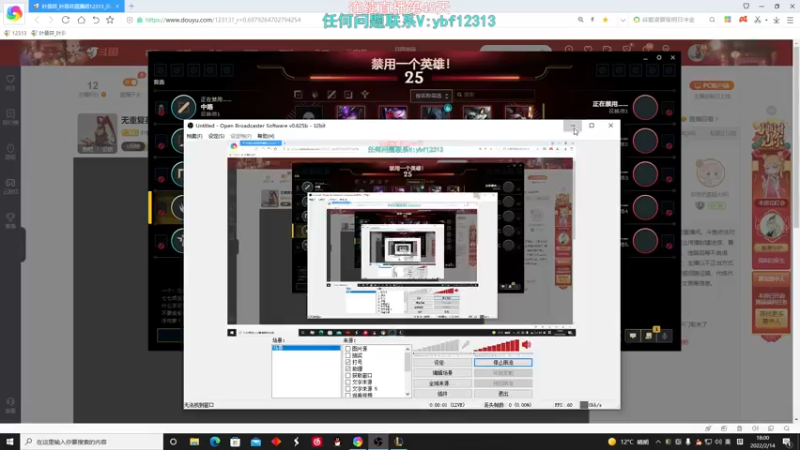Select bottom lane role filter icon
Viewport: 800px width, 450px height.
348,95
